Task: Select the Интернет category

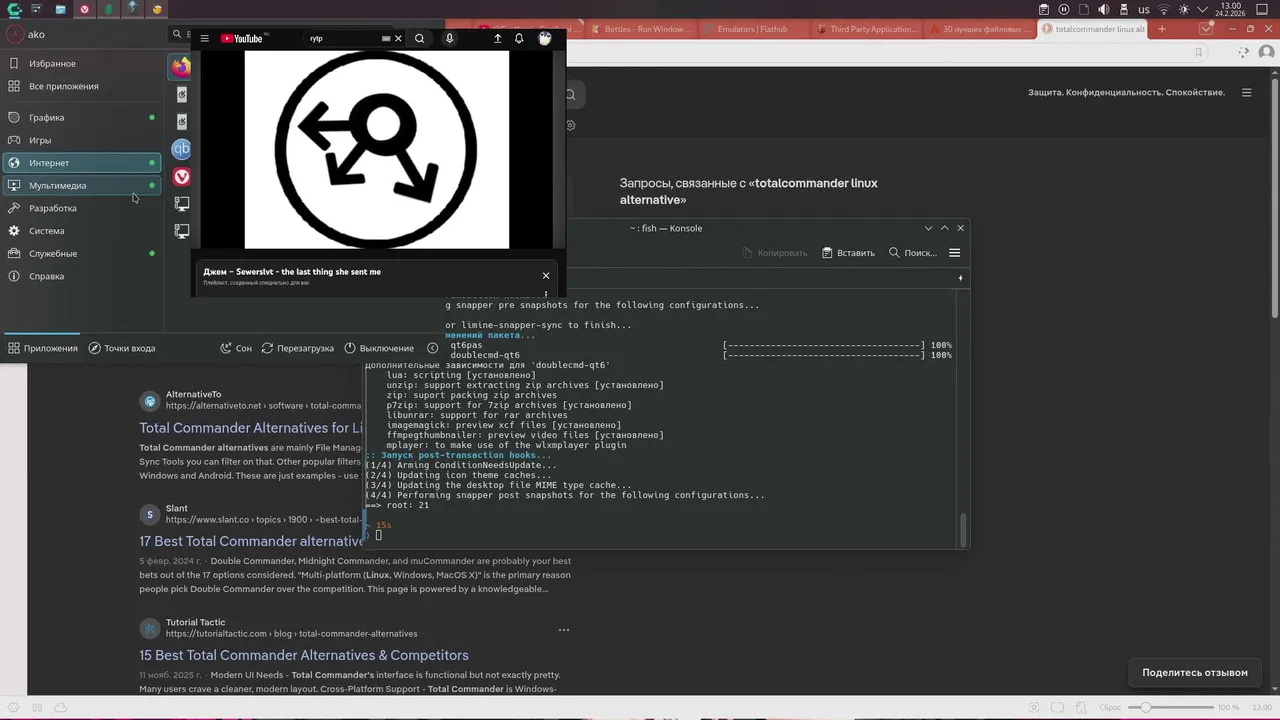Action: [x=80, y=162]
